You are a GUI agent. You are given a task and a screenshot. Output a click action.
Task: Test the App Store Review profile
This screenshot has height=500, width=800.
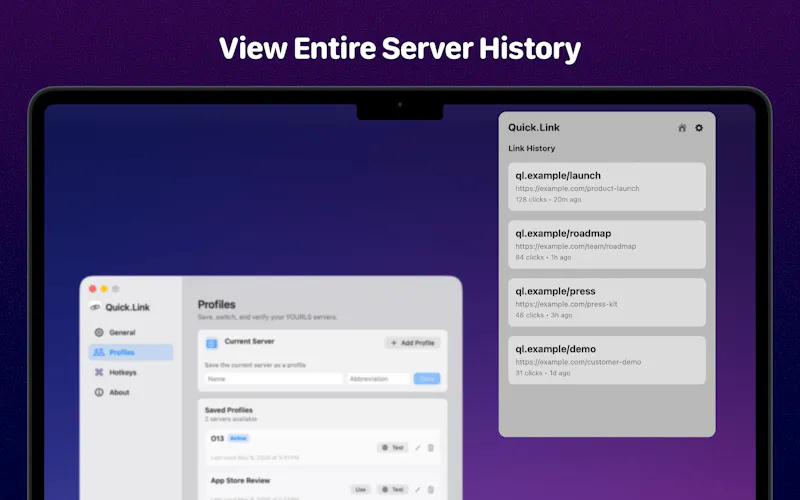tap(393, 490)
